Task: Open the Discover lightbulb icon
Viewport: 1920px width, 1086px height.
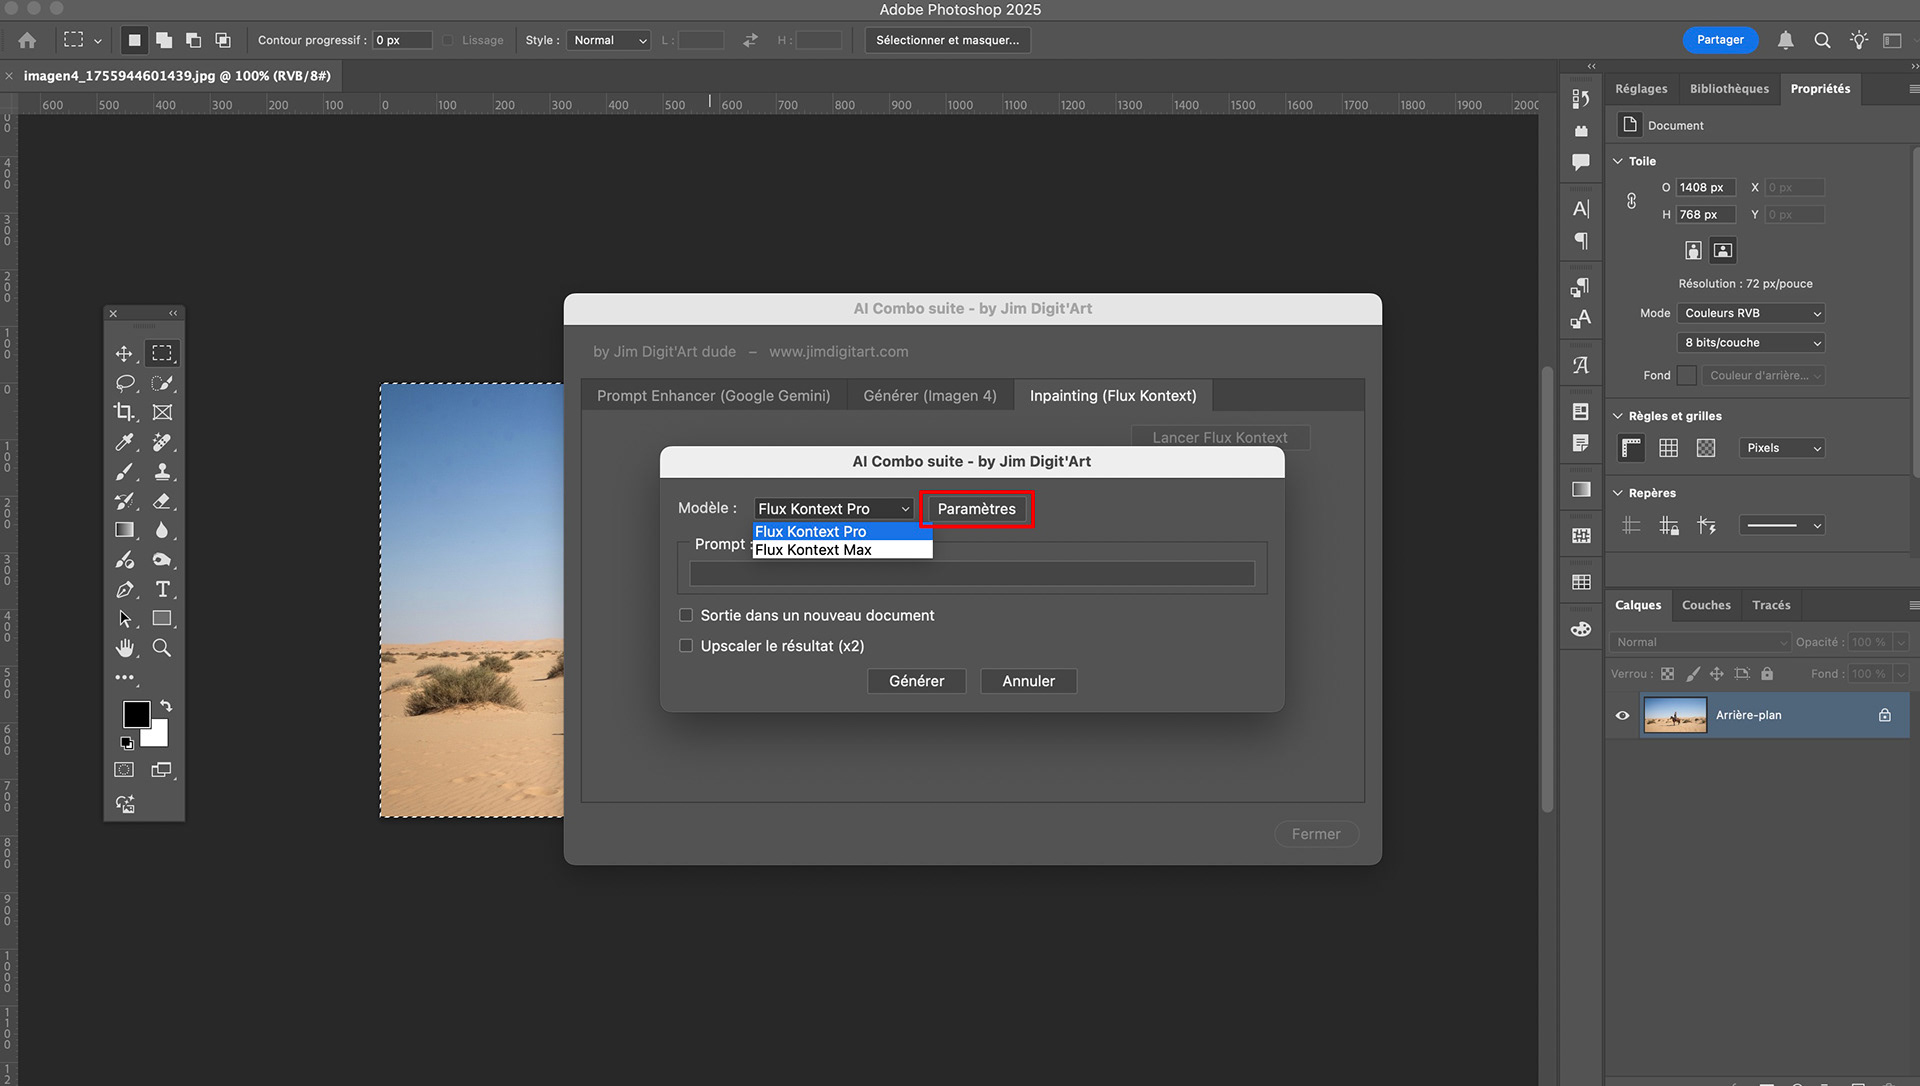Action: tap(1858, 40)
